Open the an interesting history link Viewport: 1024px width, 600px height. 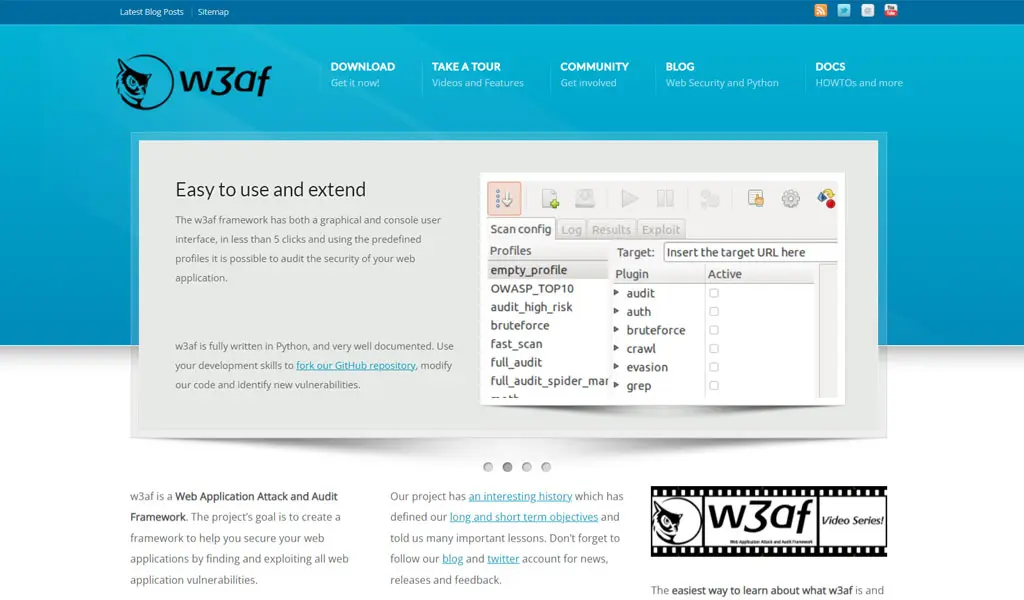coord(520,496)
